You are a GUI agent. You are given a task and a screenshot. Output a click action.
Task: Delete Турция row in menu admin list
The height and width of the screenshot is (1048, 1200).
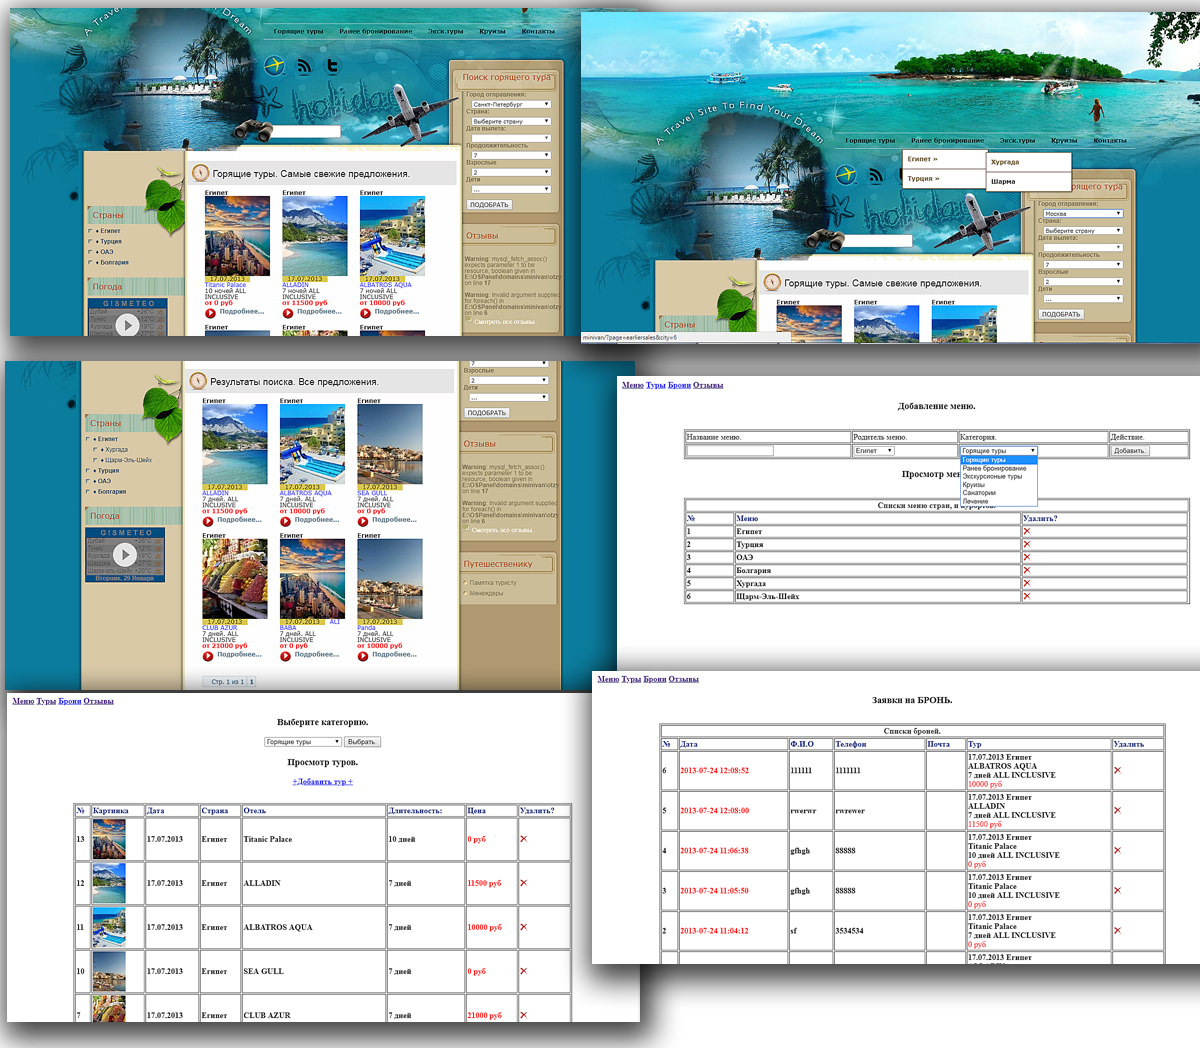pyautogui.click(x=1026, y=544)
